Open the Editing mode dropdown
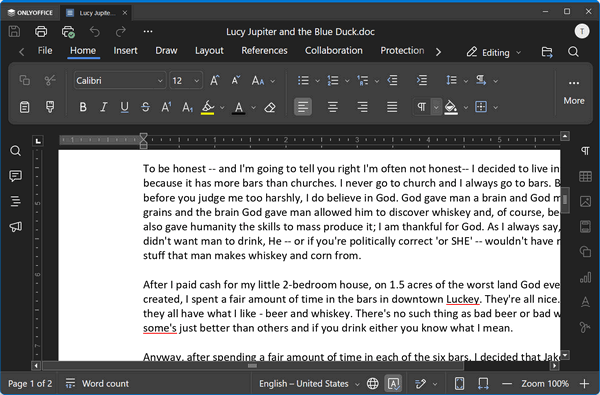This screenshot has height=395, width=600. [x=494, y=52]
